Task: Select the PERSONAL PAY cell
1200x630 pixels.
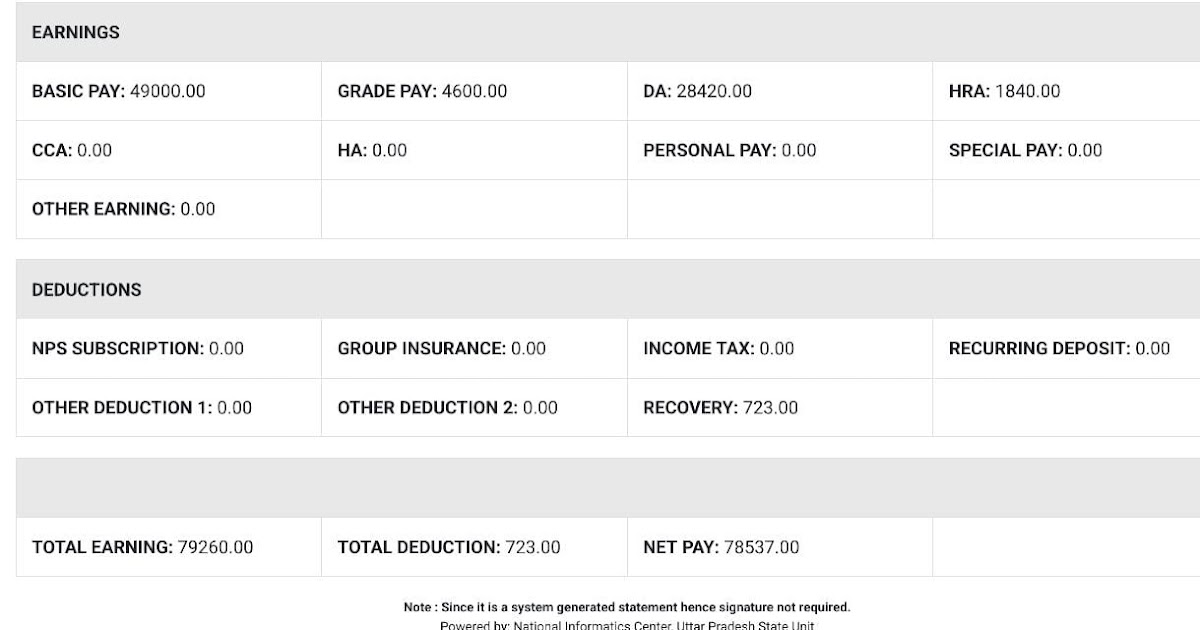Action: 729,151
